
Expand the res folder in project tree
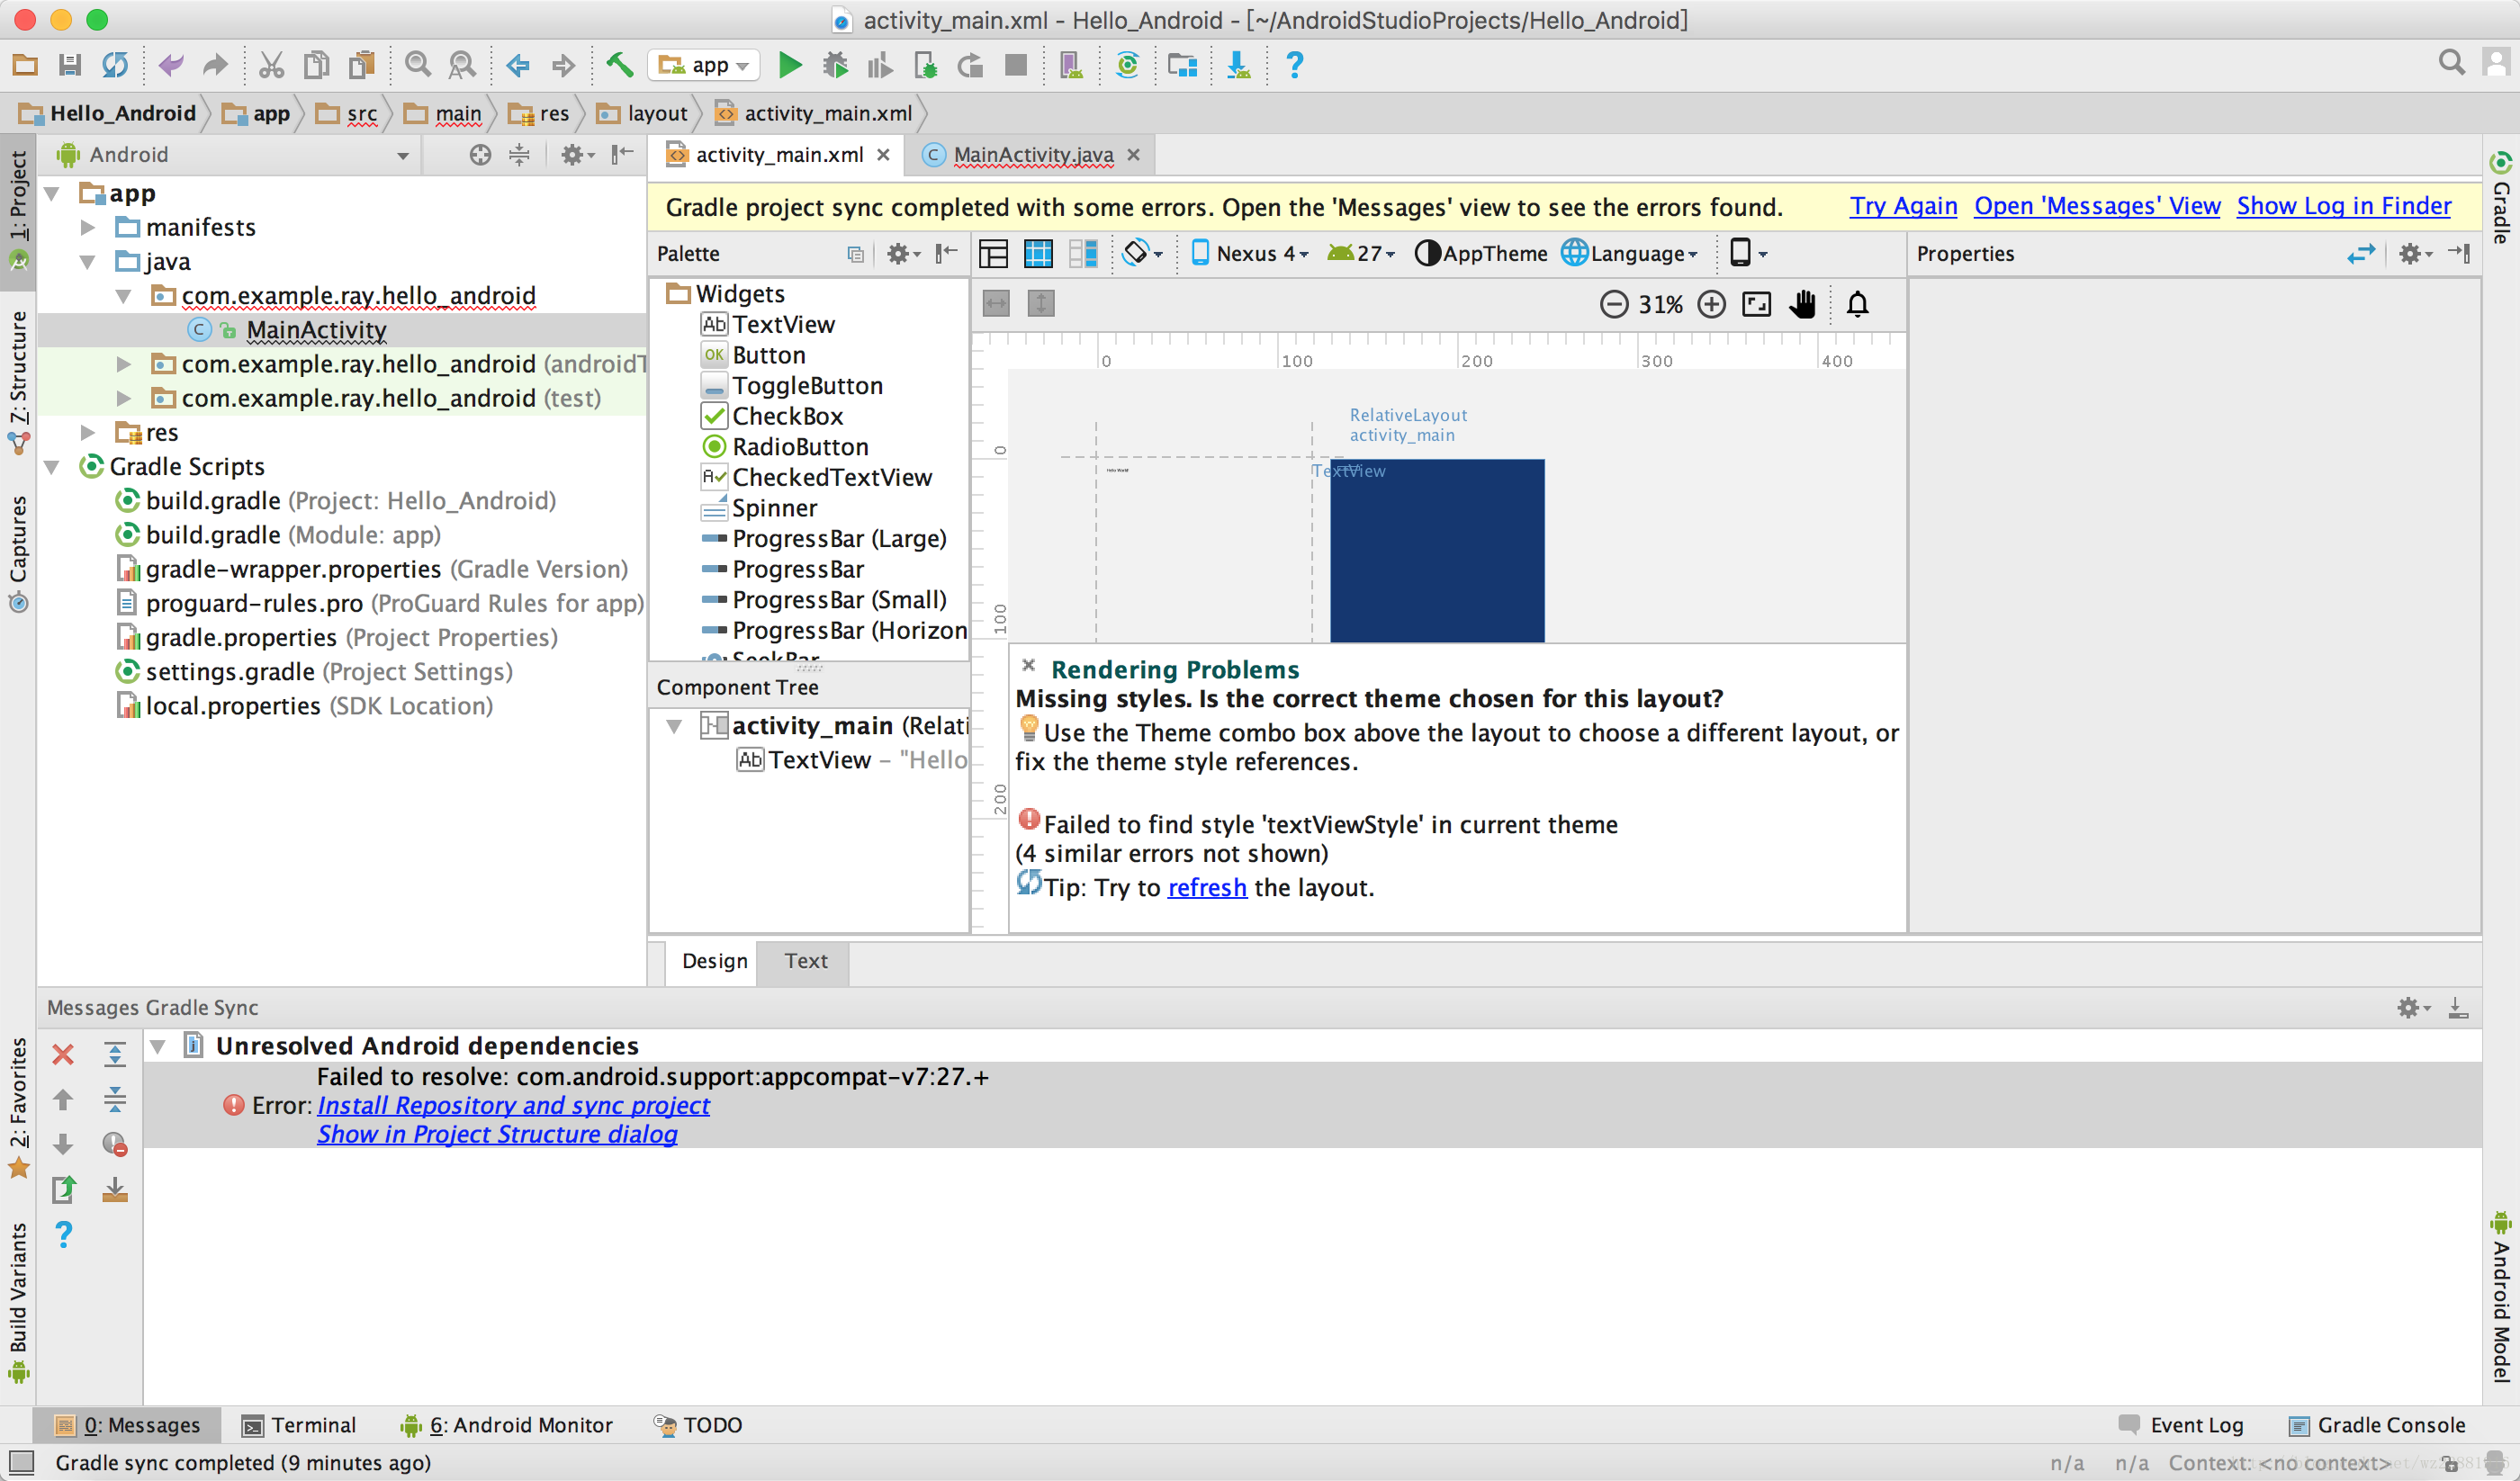point(88,433)
